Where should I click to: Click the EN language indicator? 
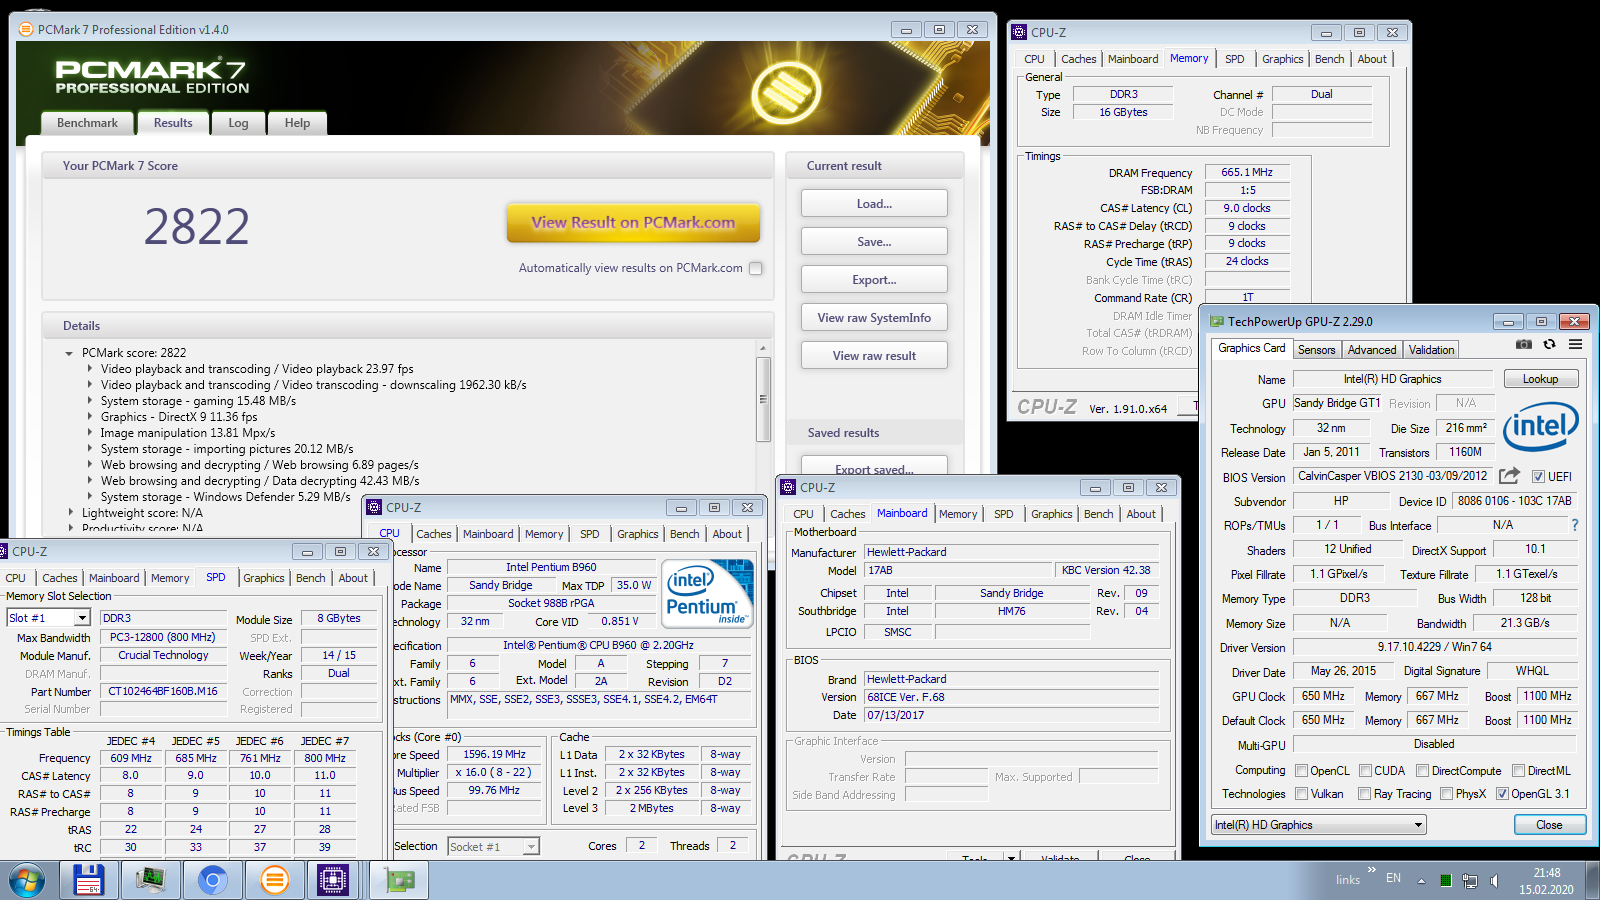point(1393,878)
